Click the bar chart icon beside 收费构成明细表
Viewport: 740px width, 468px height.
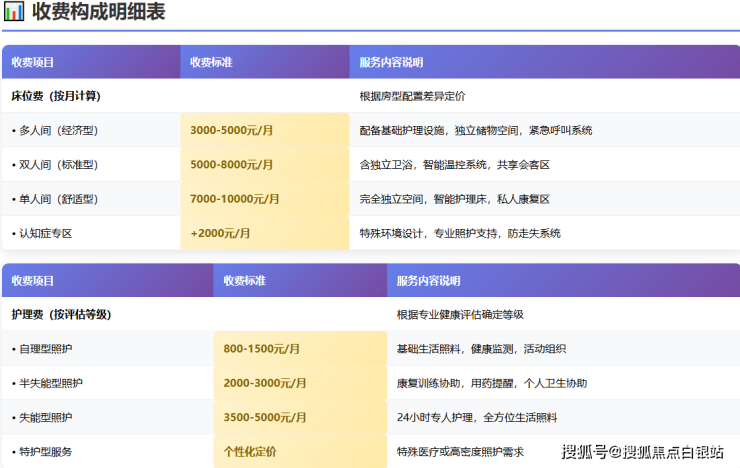[14, 12]
